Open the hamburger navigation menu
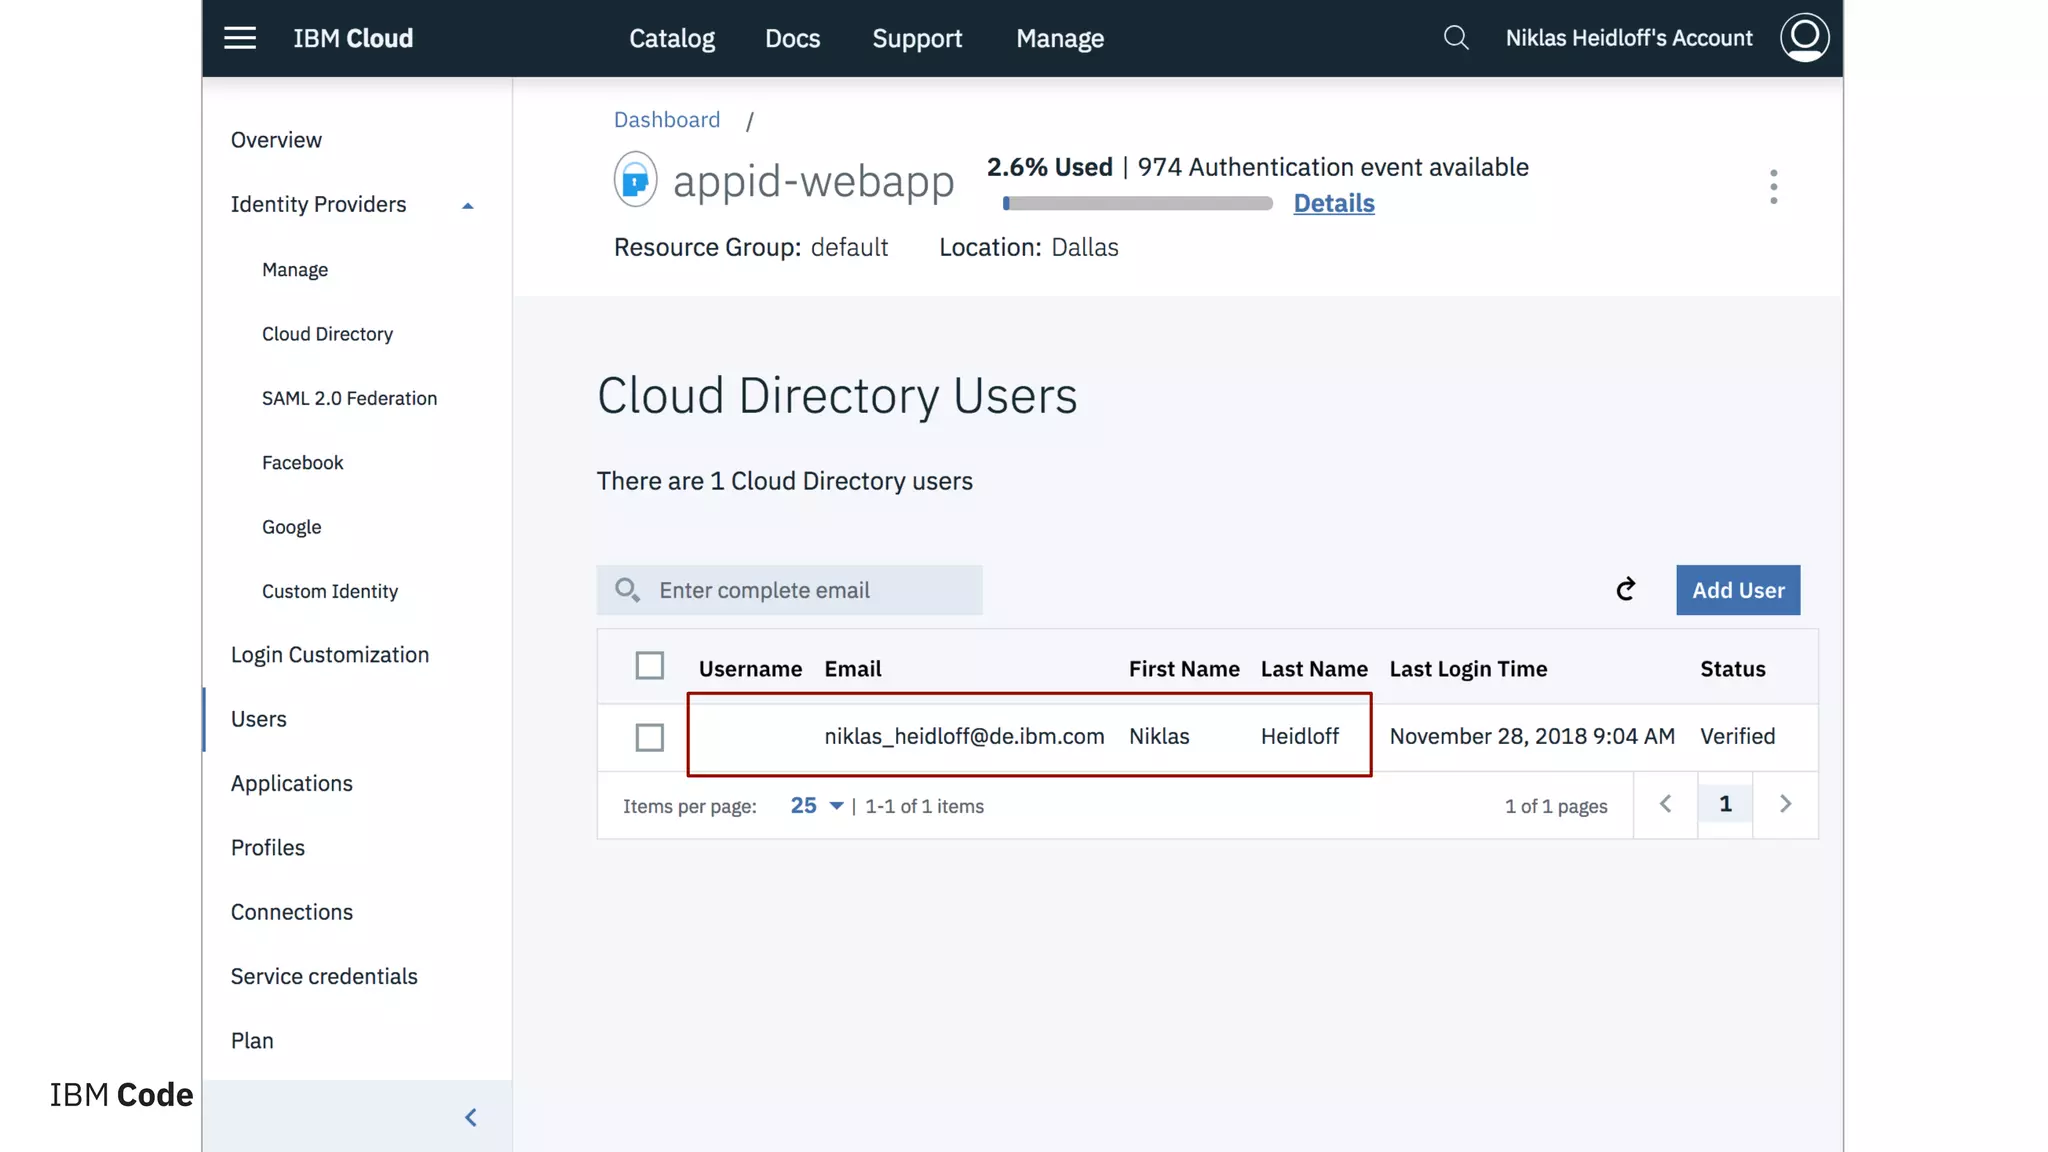 tap(240, 38)
